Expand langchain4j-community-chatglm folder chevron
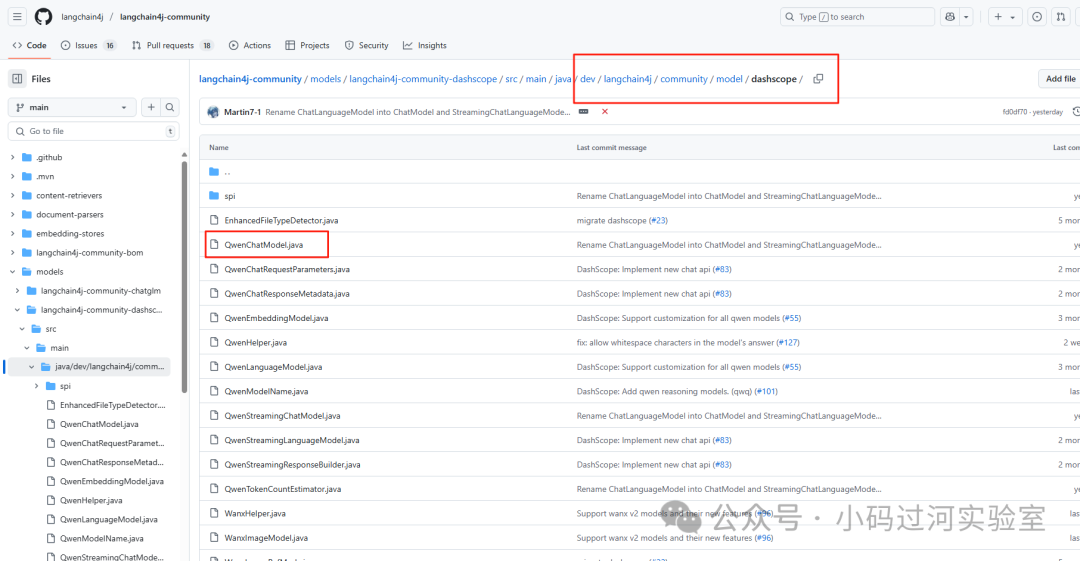1080x561 pixels. coord(17,291)
